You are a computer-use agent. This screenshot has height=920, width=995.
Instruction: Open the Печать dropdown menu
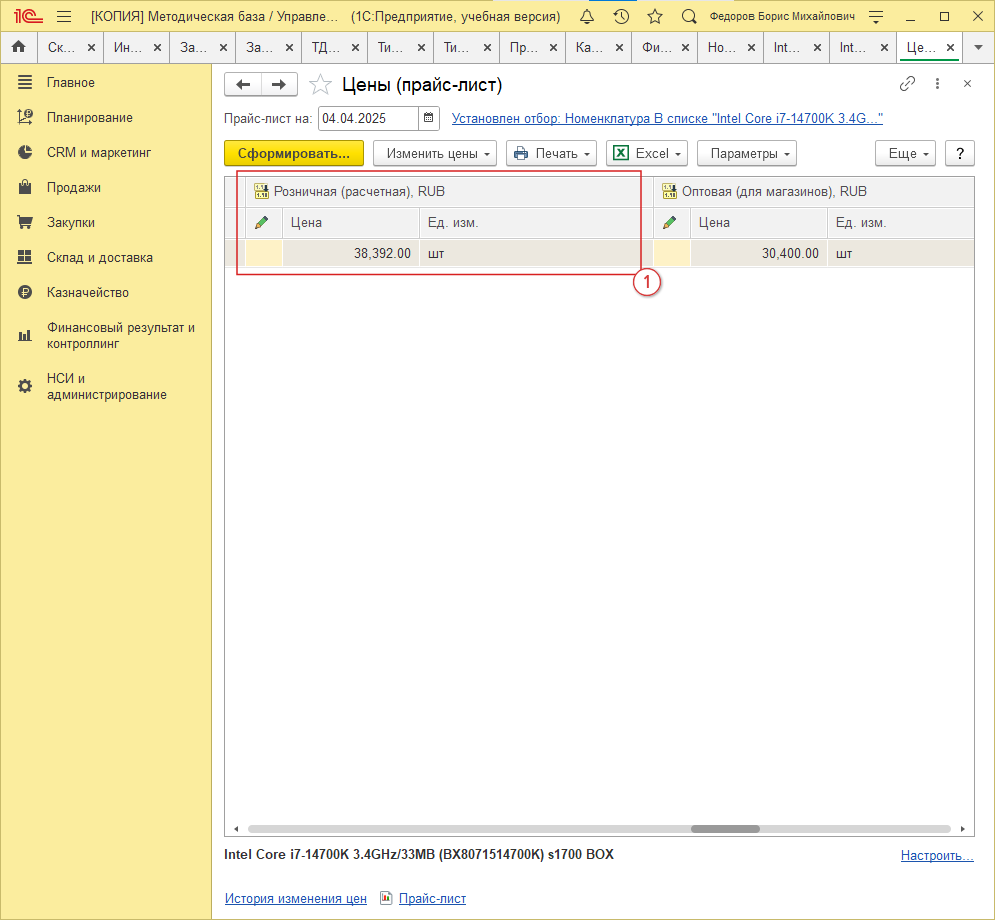(551, 153)
